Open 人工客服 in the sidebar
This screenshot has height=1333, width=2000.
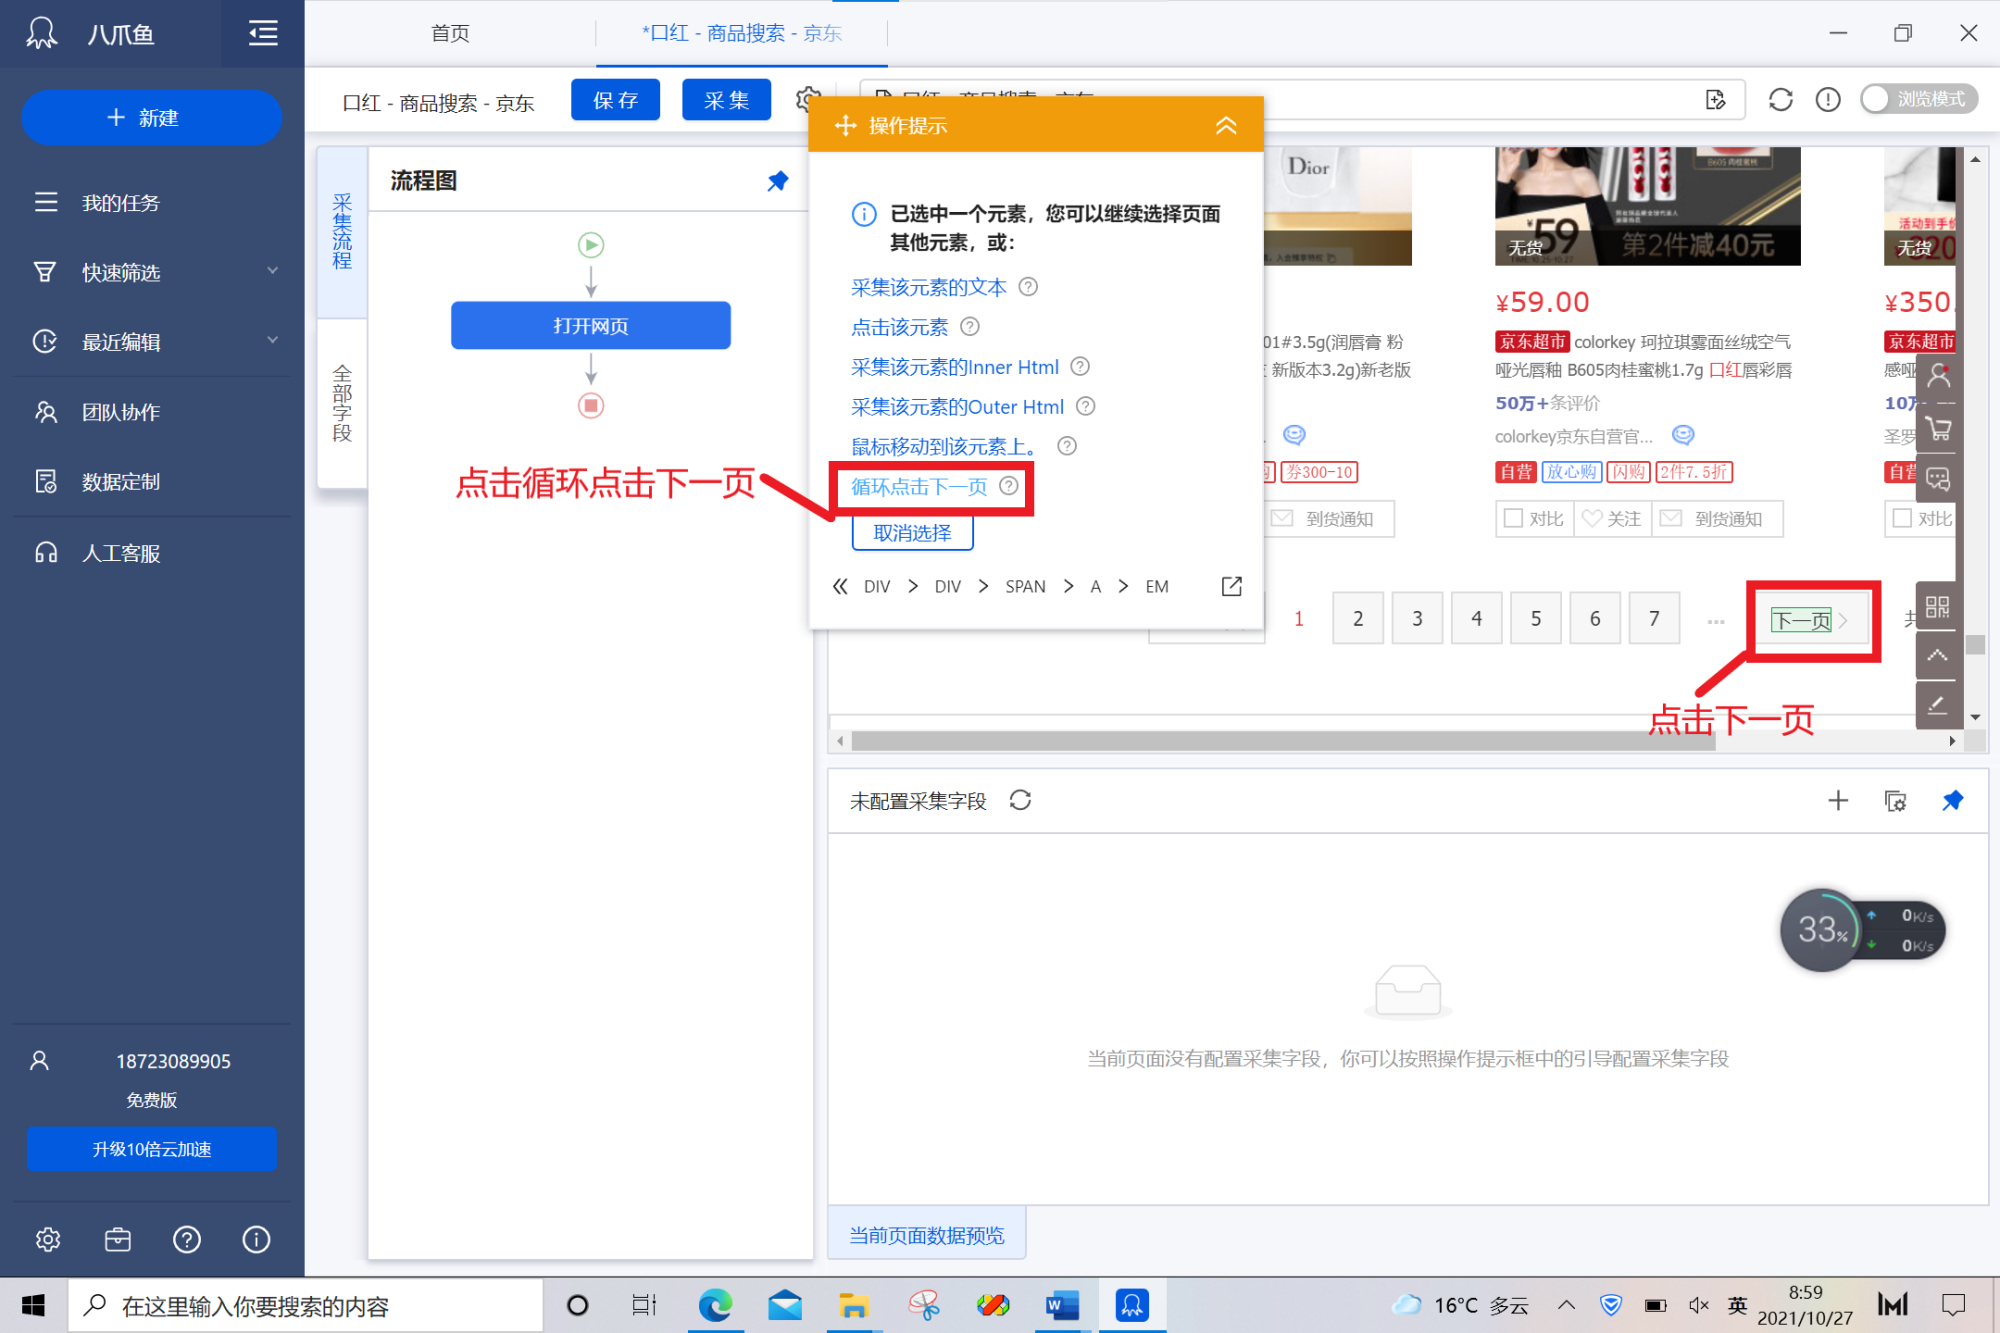pos(120,553)
